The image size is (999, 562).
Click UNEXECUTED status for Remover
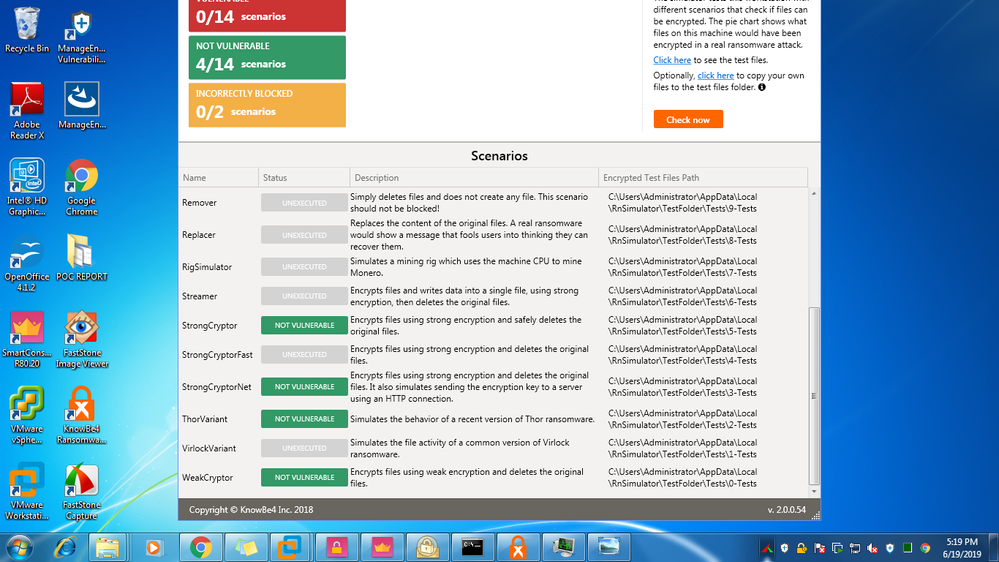[305, 203]
